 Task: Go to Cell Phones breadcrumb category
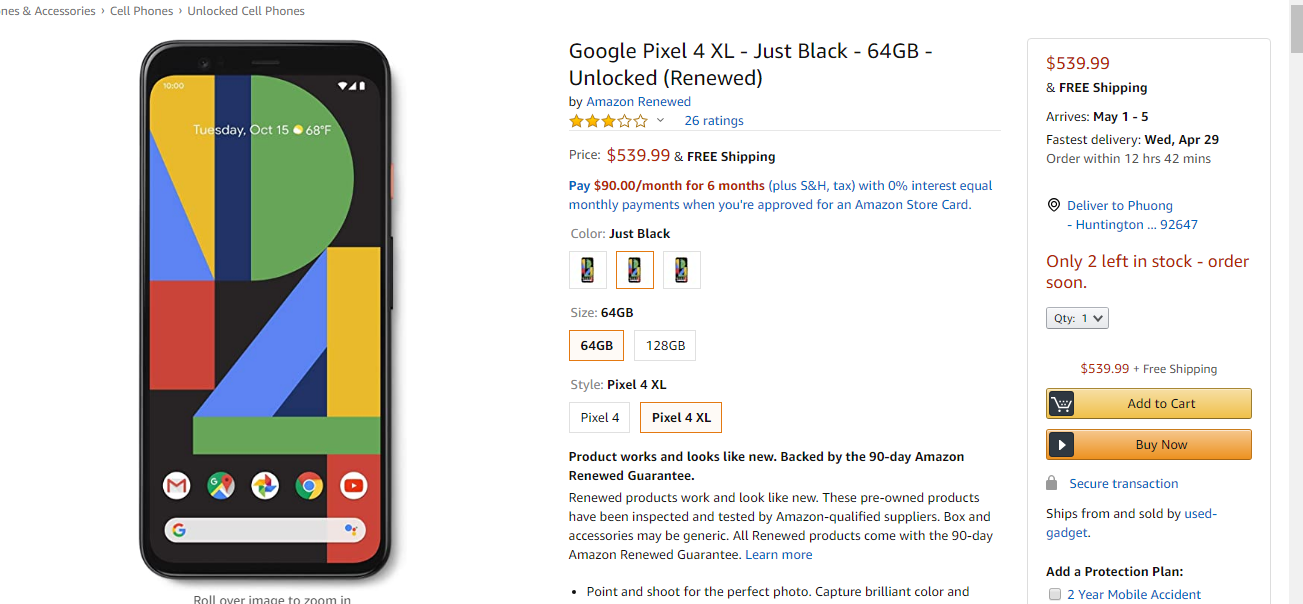(x=141, y=11)
